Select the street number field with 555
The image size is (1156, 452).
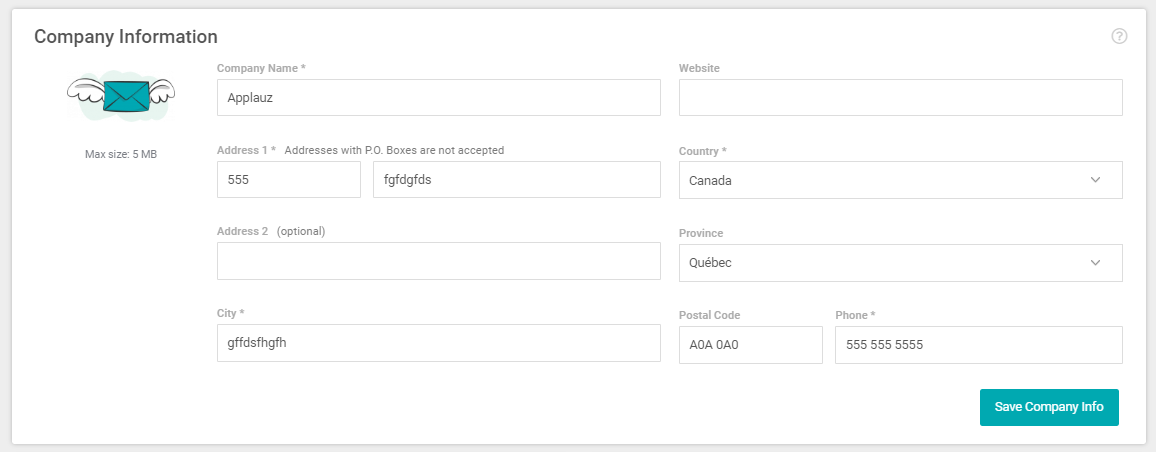[288, 180]
